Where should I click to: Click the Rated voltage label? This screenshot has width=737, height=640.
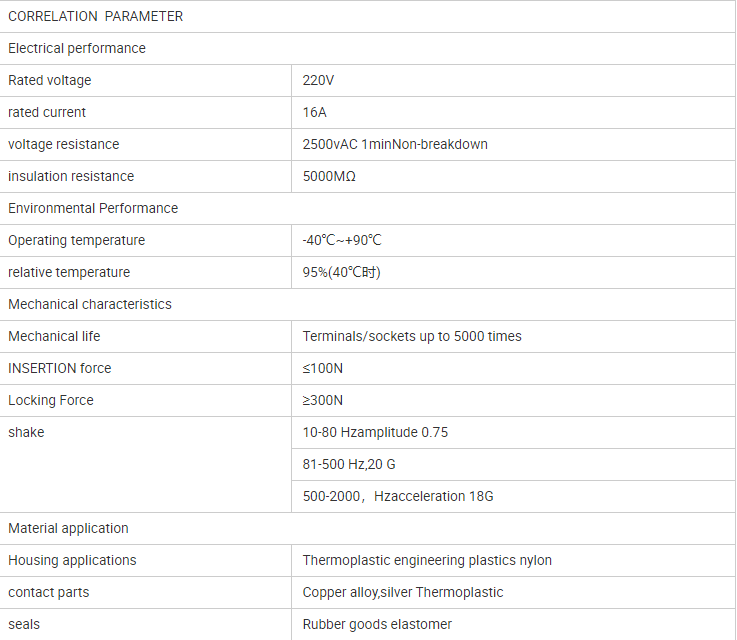coord(49,80)
